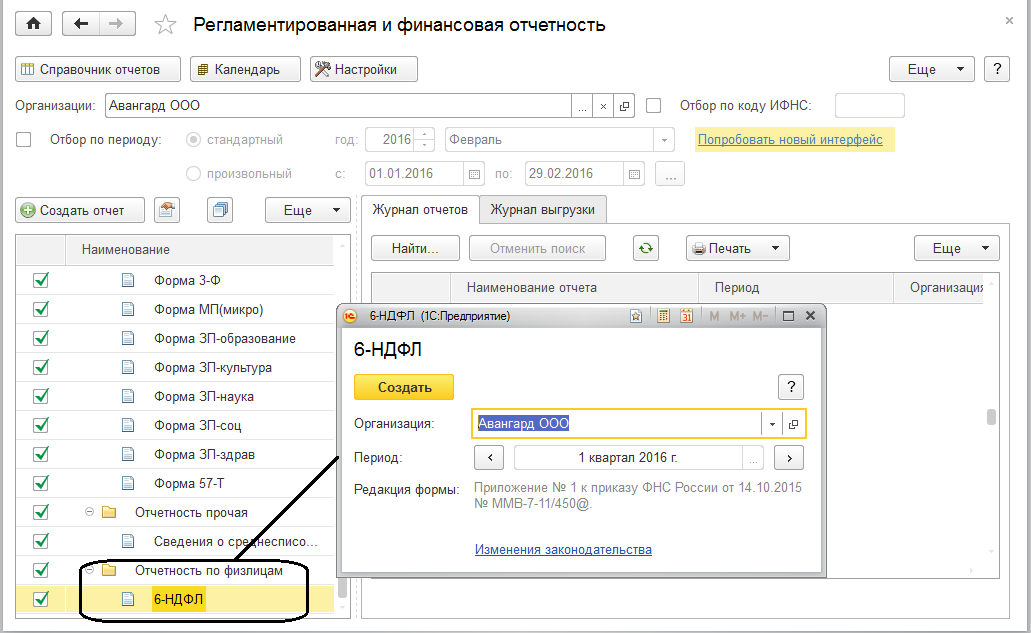Enable Отбор по периоду checkbox

pos(24,139)
